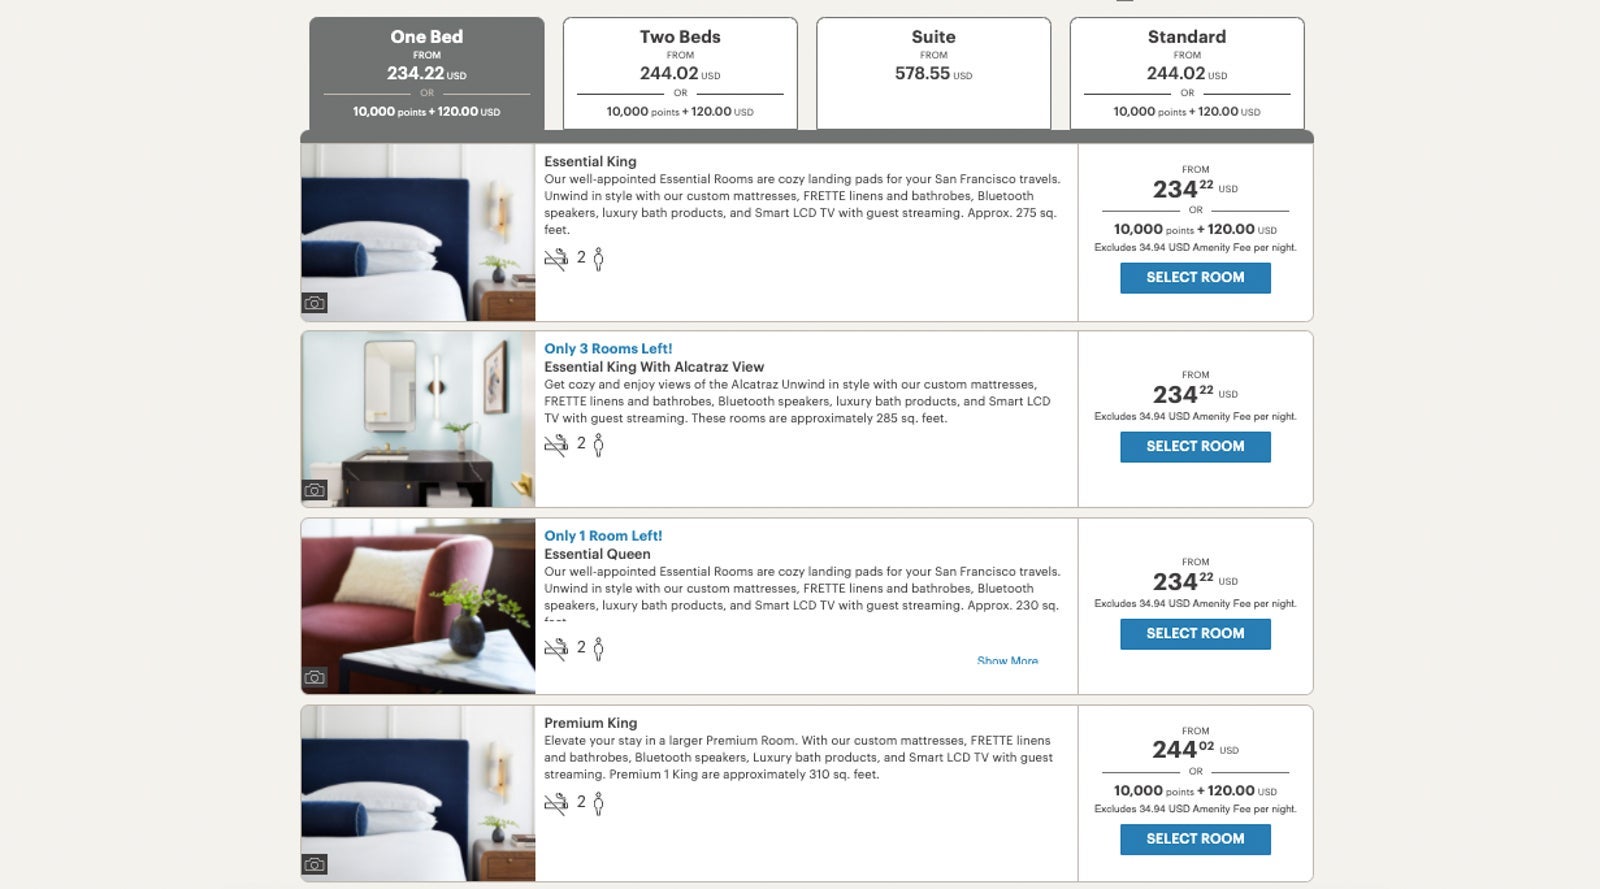Select Room for Premium King

[x=1195, y=839]
